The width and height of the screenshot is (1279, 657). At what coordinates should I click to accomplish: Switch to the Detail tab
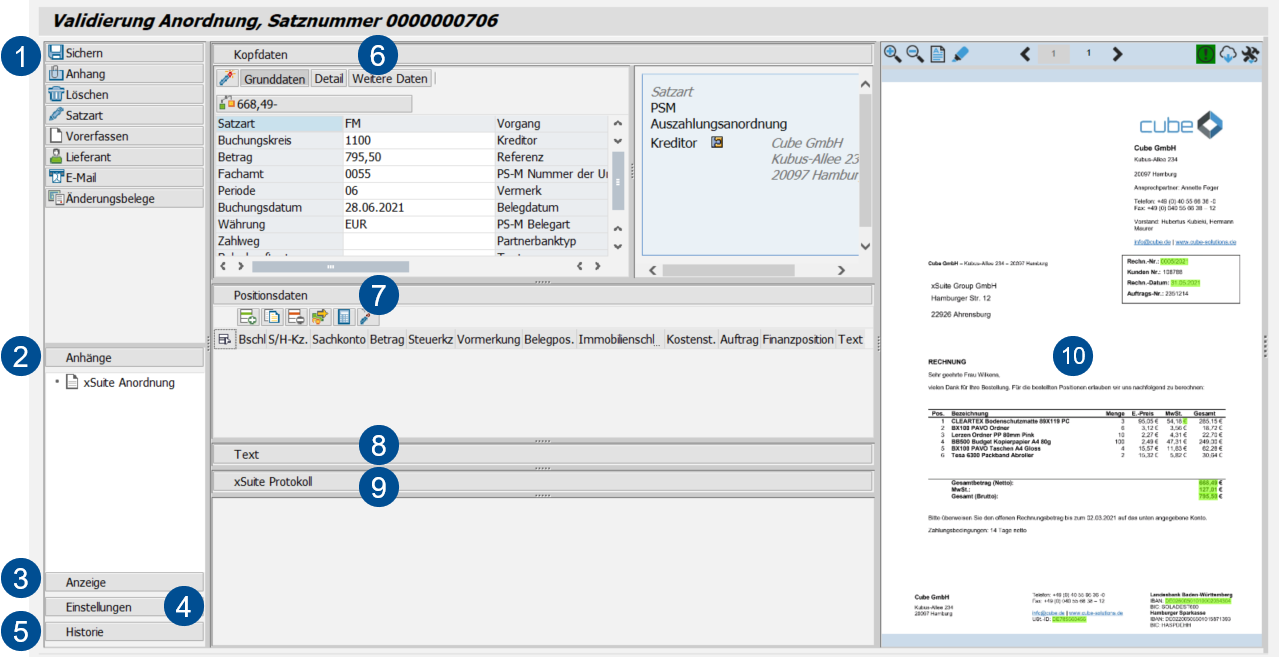(x=329, y=78)
